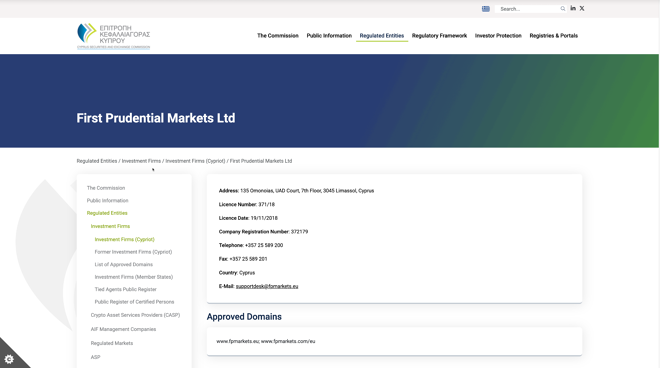Expand Registries & Portals menu
Image resolution: width=660 pixels, height=368 pixels.
click(554, 36)
